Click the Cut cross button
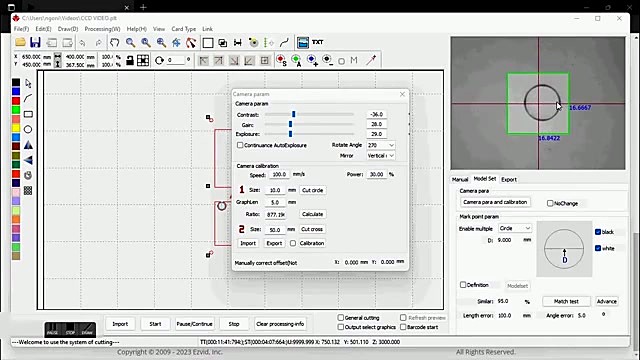The width and height of the screenshot is (640, 360). pyautogui.click(x=312, y=229)
